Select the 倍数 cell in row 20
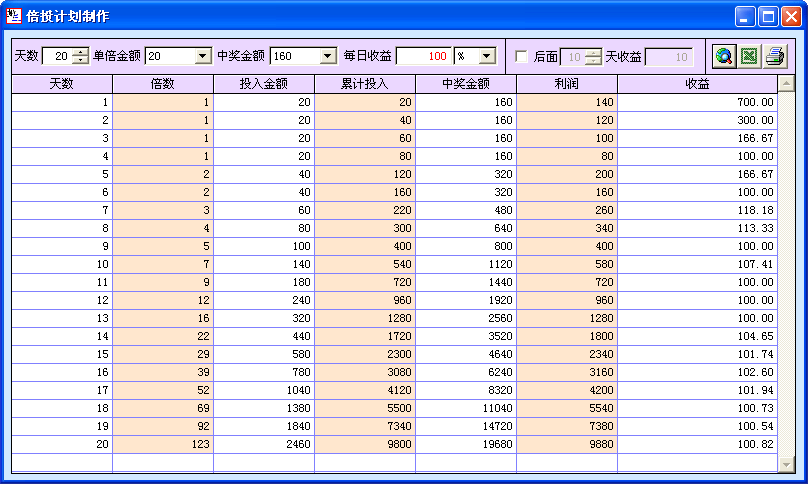 tap(163, 444)
